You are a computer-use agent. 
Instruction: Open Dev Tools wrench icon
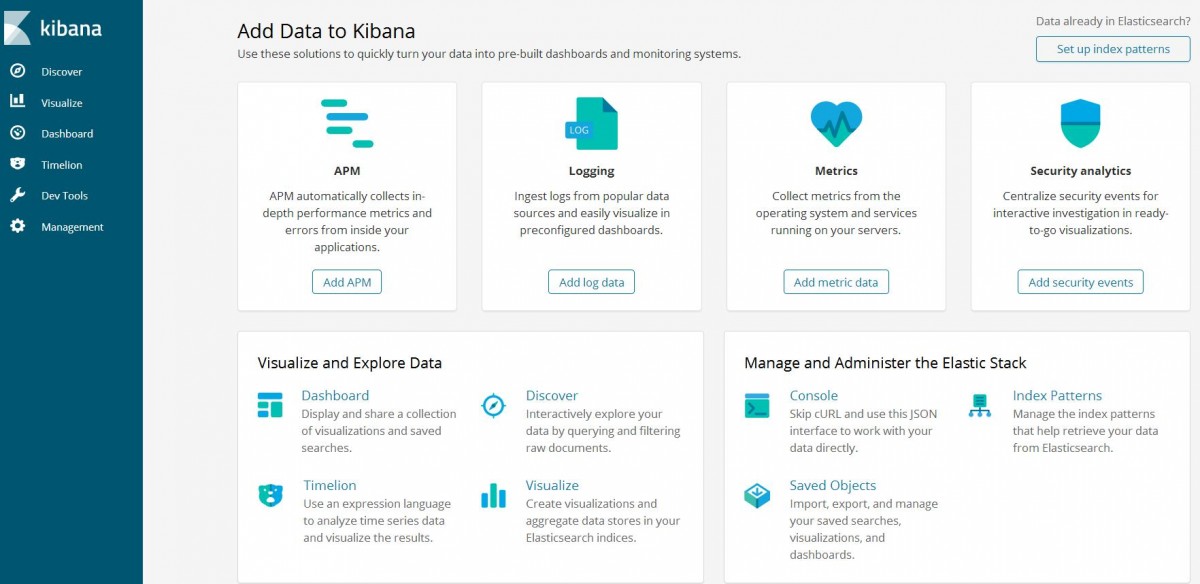click(x=17, y=195)
